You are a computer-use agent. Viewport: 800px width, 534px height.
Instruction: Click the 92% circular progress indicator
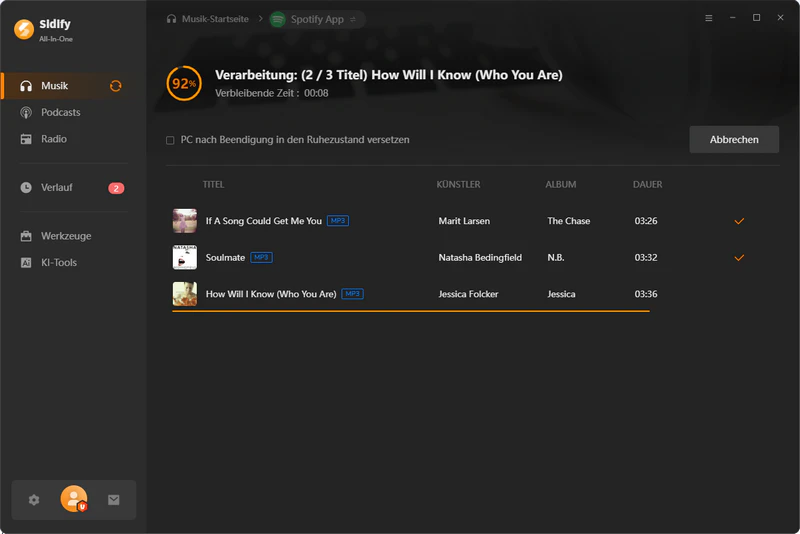coord(184,83)
